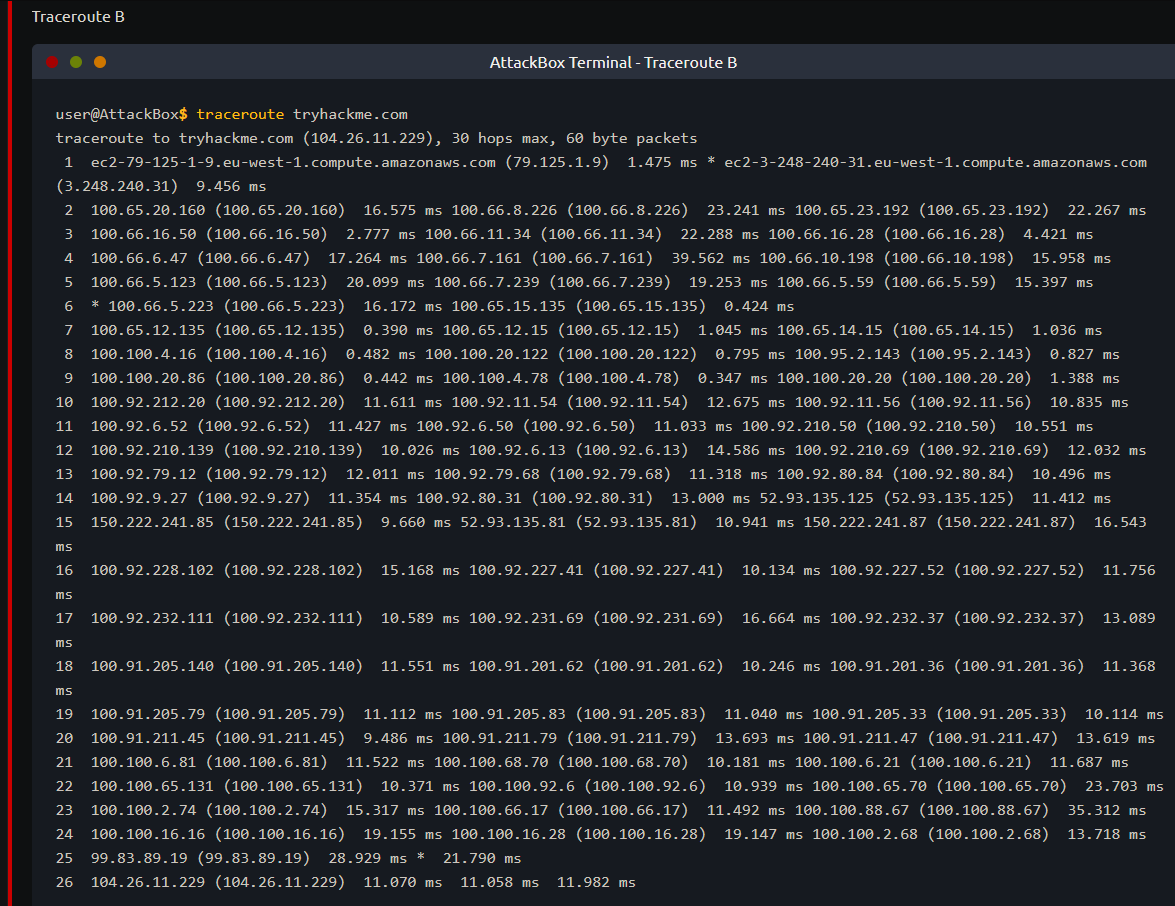Click the orange dot in the terminal title bar
The image size is (1175, 906).
click(x=100, y=62)
